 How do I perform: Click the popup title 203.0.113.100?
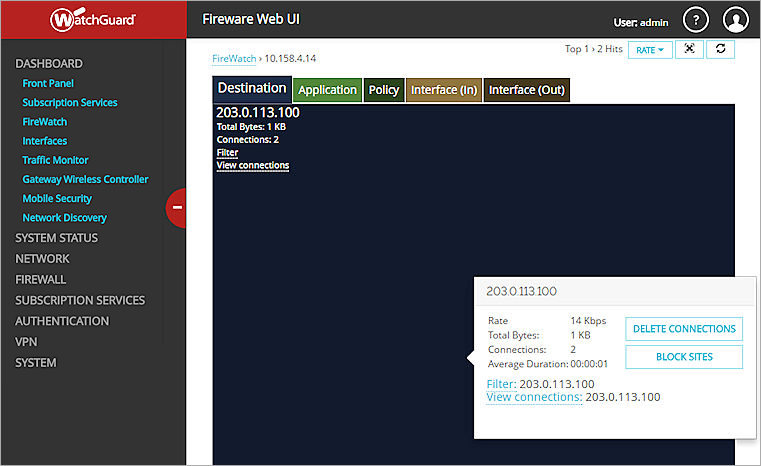coord(522,291)
